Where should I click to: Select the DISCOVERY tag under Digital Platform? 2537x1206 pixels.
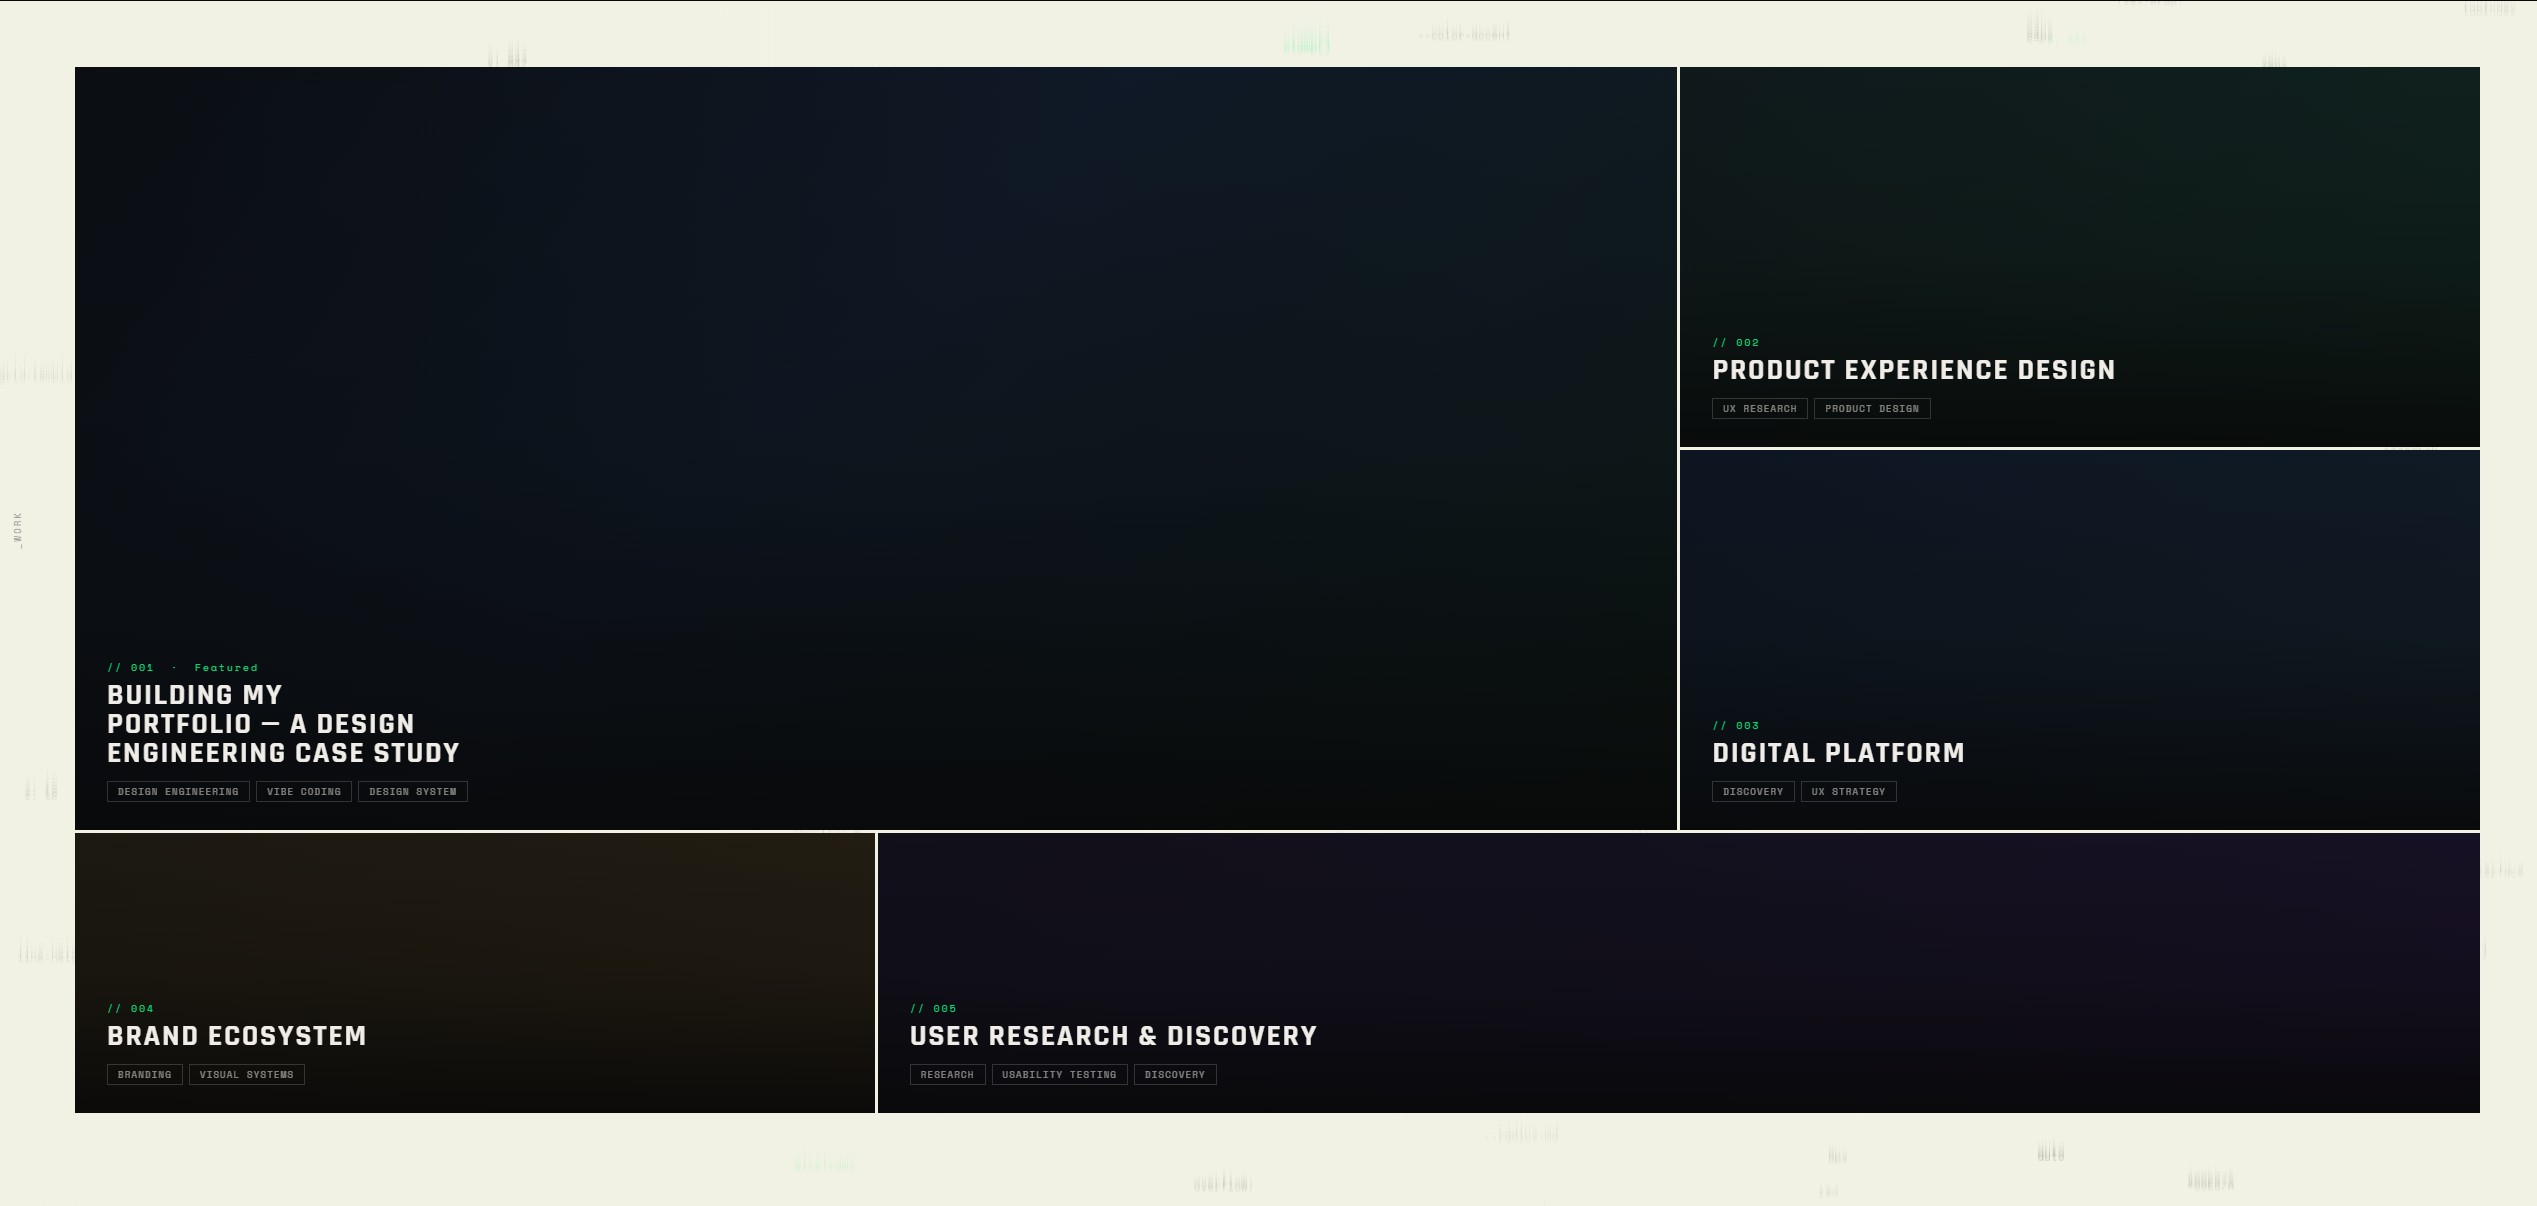tap(1752, 791)
